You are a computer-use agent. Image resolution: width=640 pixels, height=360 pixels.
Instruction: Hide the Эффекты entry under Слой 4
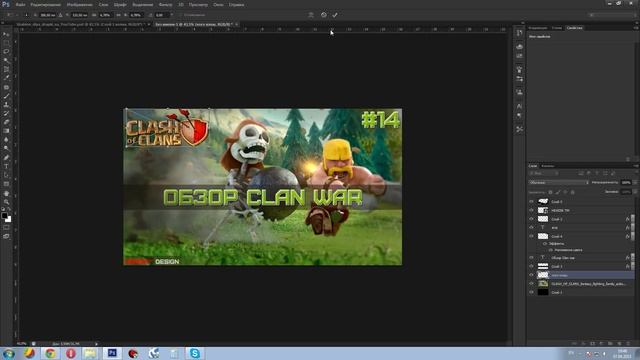pyautogui.click(x=545, y=244)
